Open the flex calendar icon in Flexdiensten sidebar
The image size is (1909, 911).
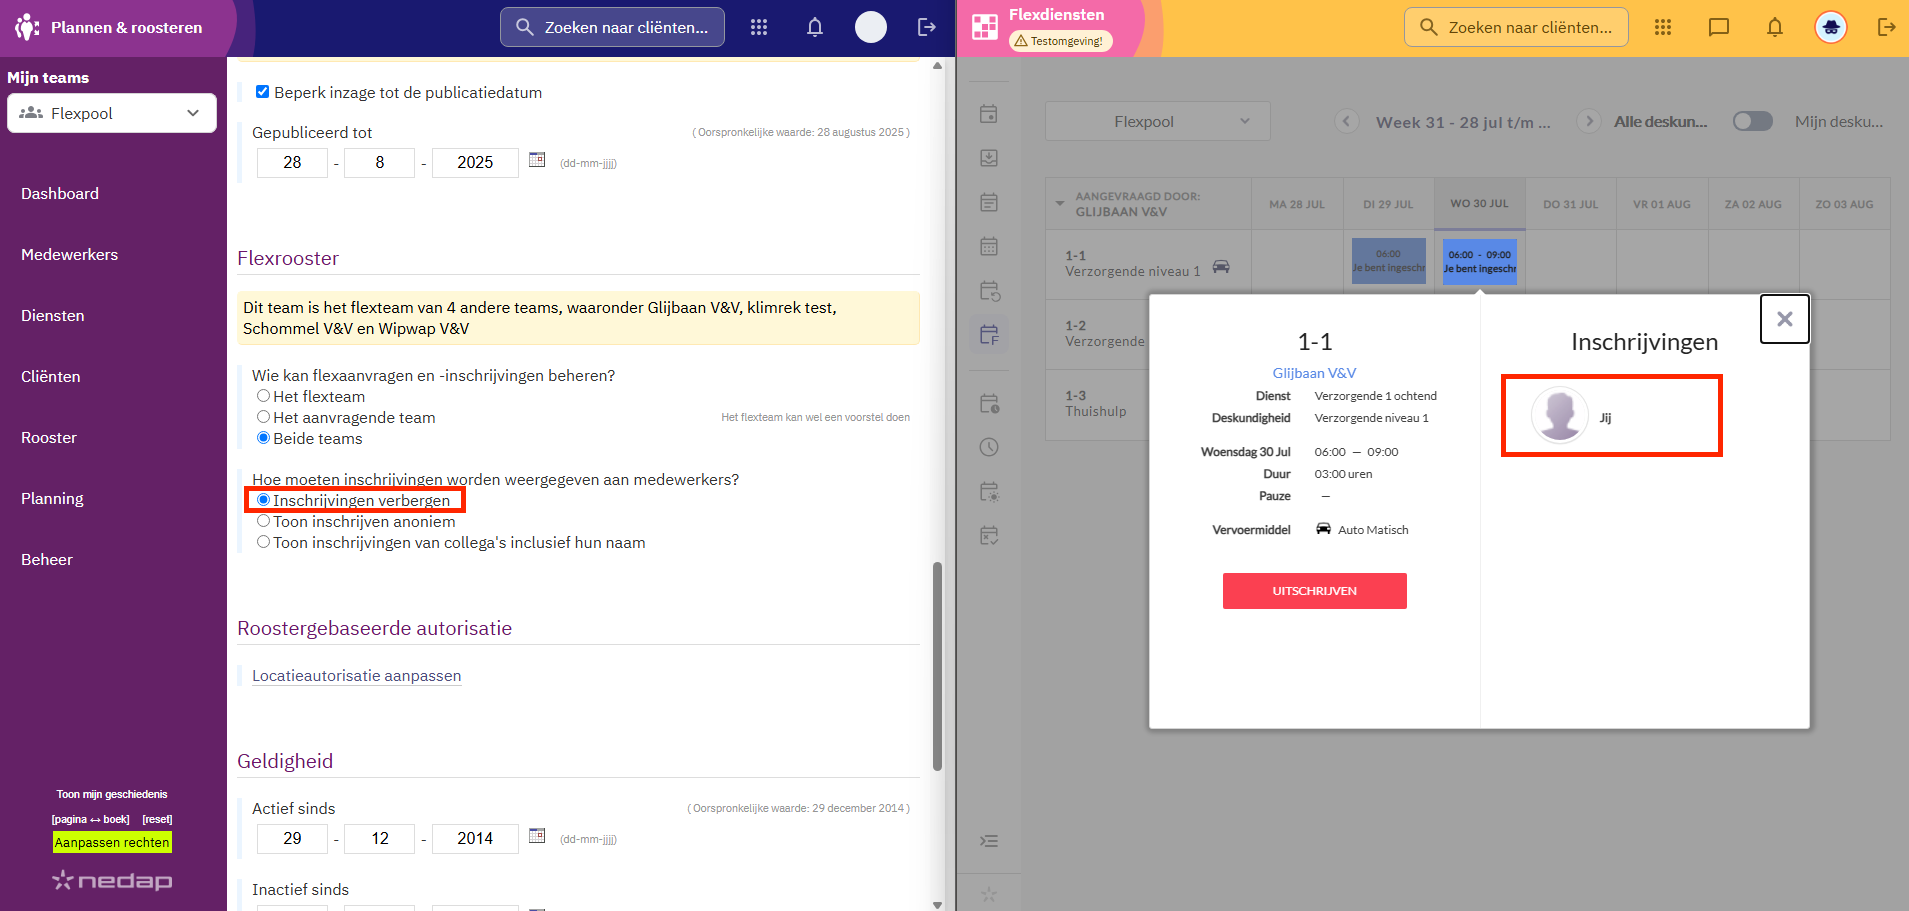click(989, 335)
